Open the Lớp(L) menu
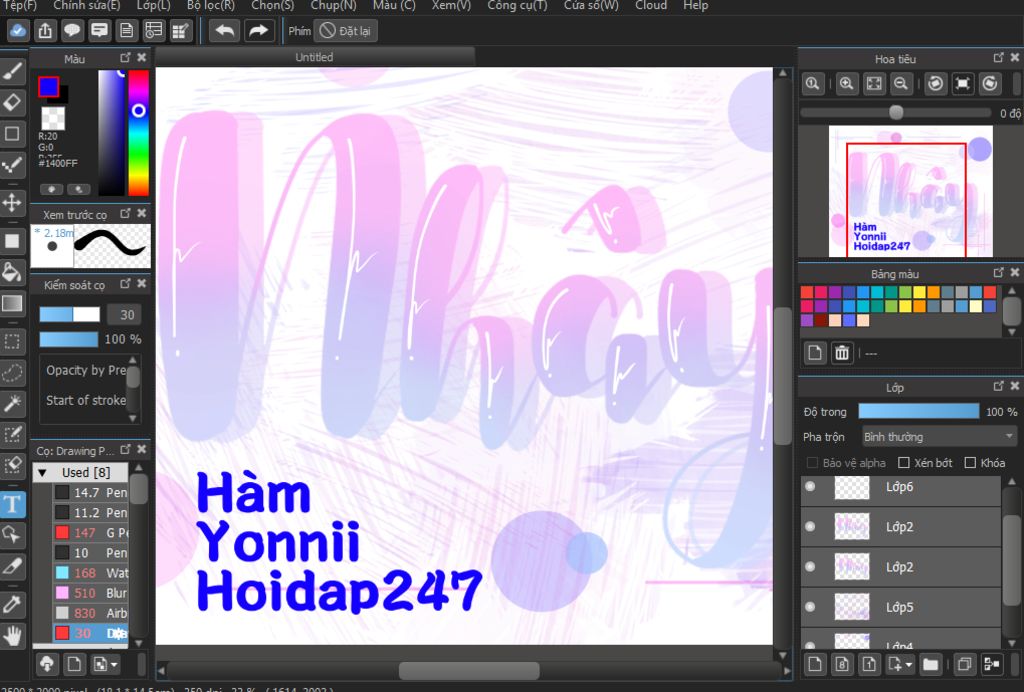The height and width of the screenshot is (692, 1024). [153, 5]
